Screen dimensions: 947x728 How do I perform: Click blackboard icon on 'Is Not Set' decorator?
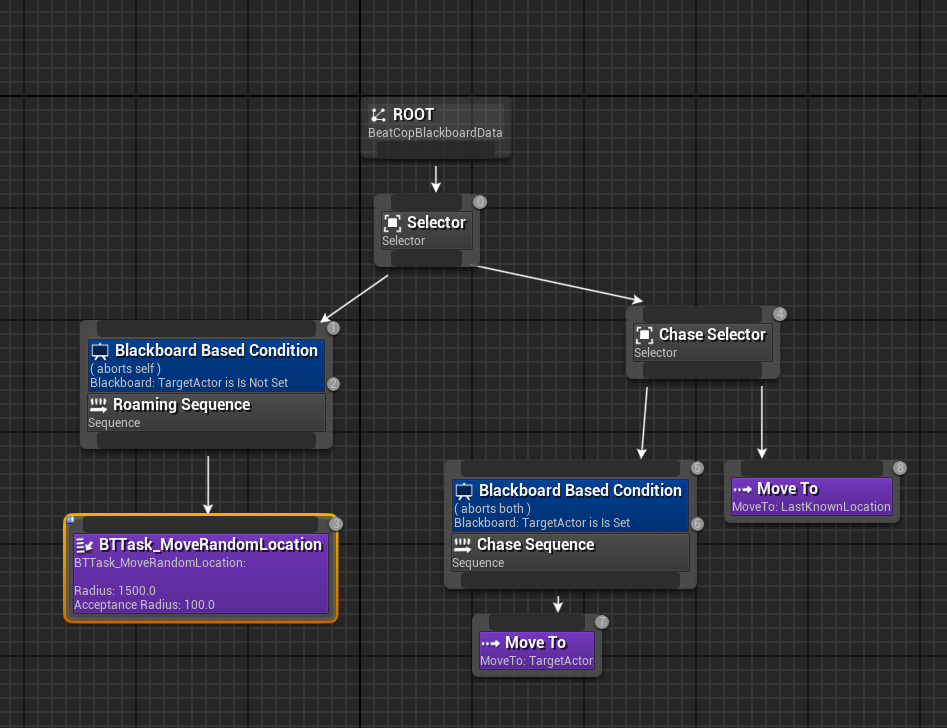(x=100, y=351)
